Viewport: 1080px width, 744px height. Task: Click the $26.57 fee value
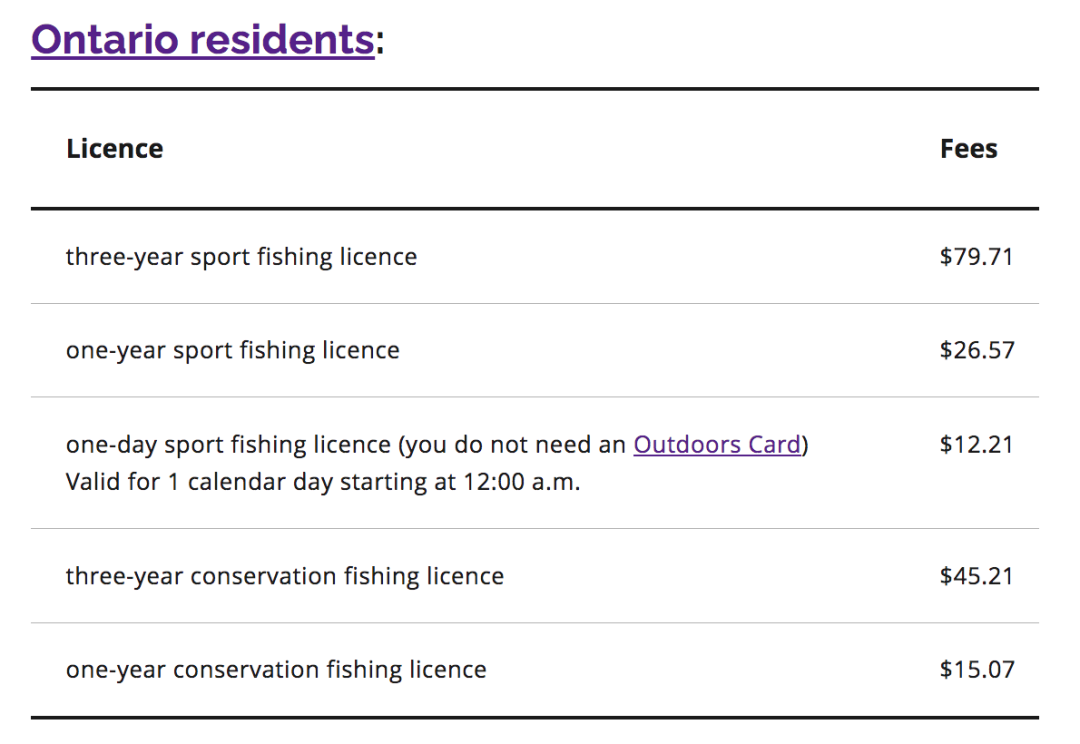[977, 350]
